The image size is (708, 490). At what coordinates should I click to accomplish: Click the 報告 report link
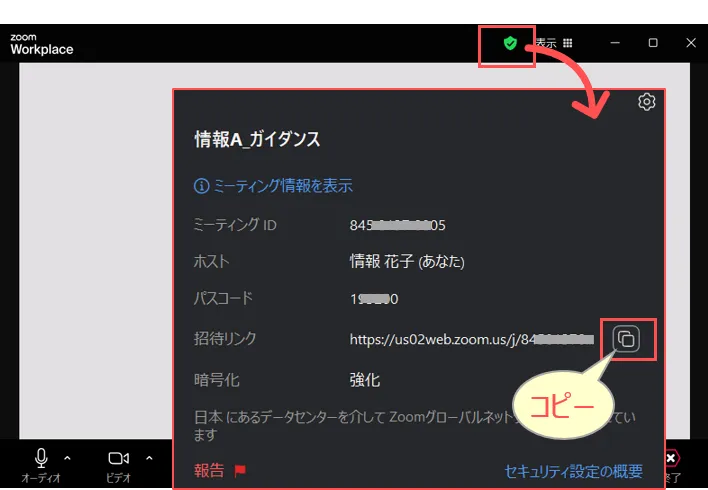coord(209,471)
